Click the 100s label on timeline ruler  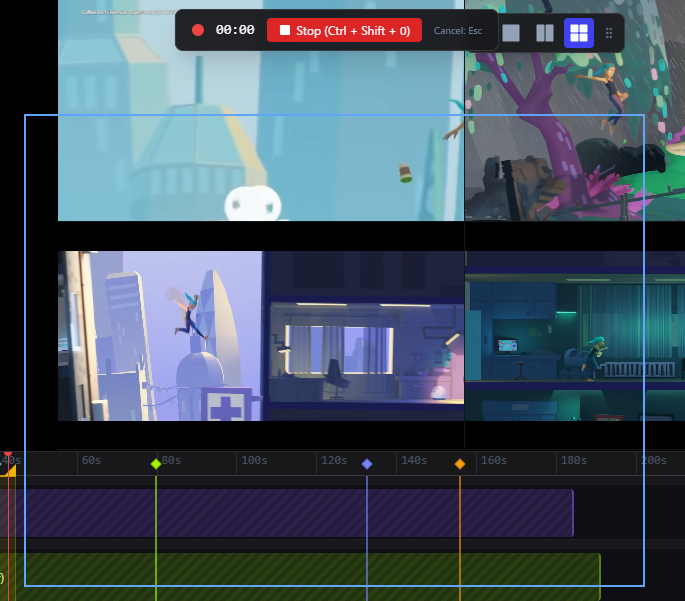point(254,460)
